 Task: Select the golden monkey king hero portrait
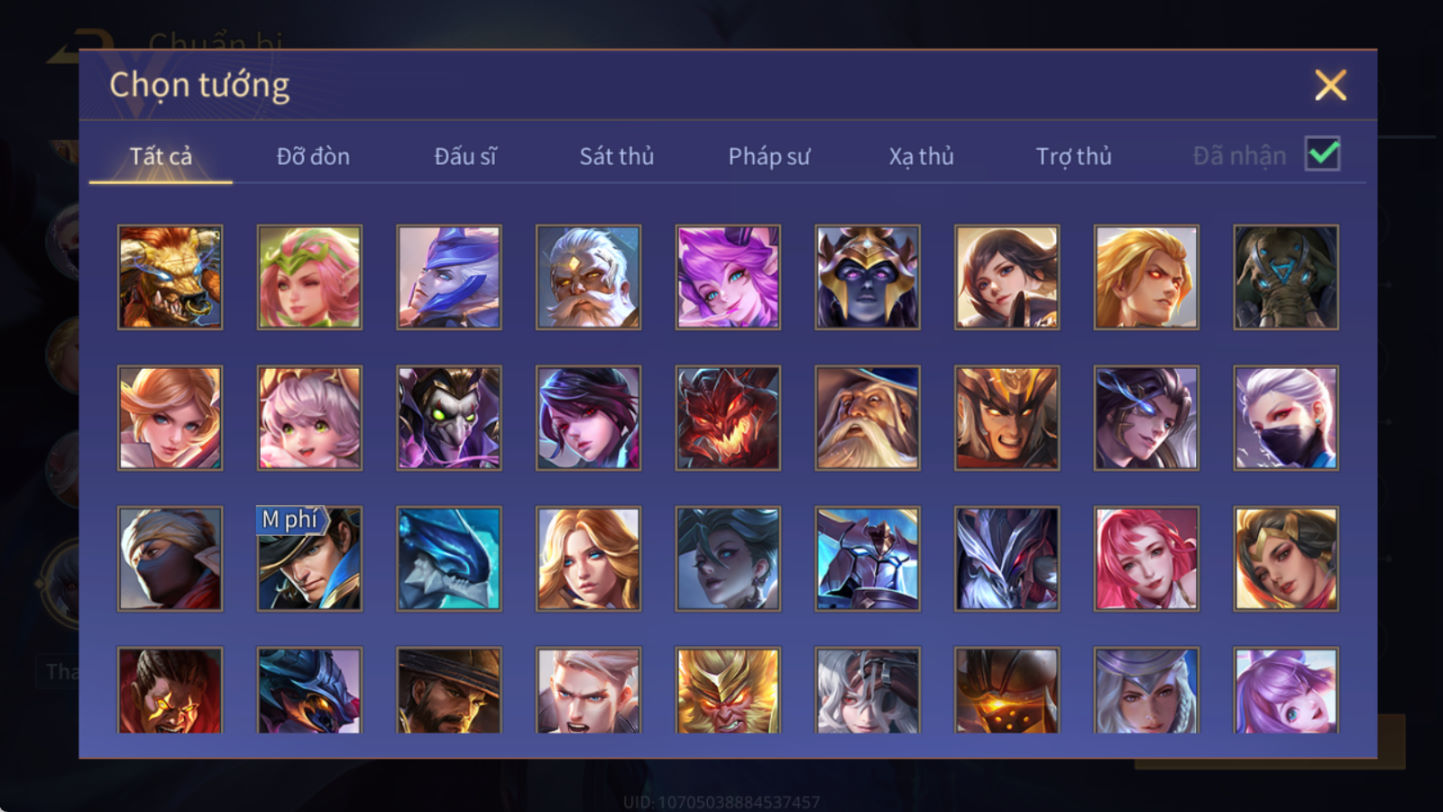728,690
